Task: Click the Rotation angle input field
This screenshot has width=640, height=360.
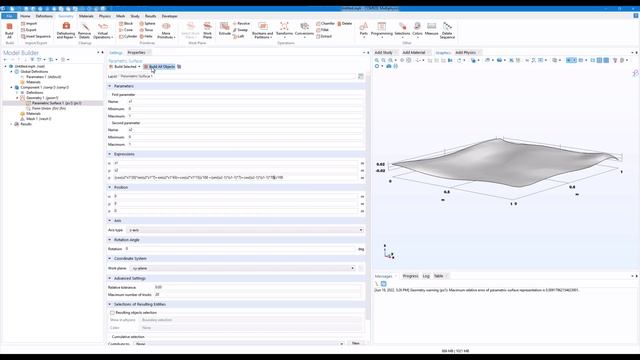Action: coord(241,249)
